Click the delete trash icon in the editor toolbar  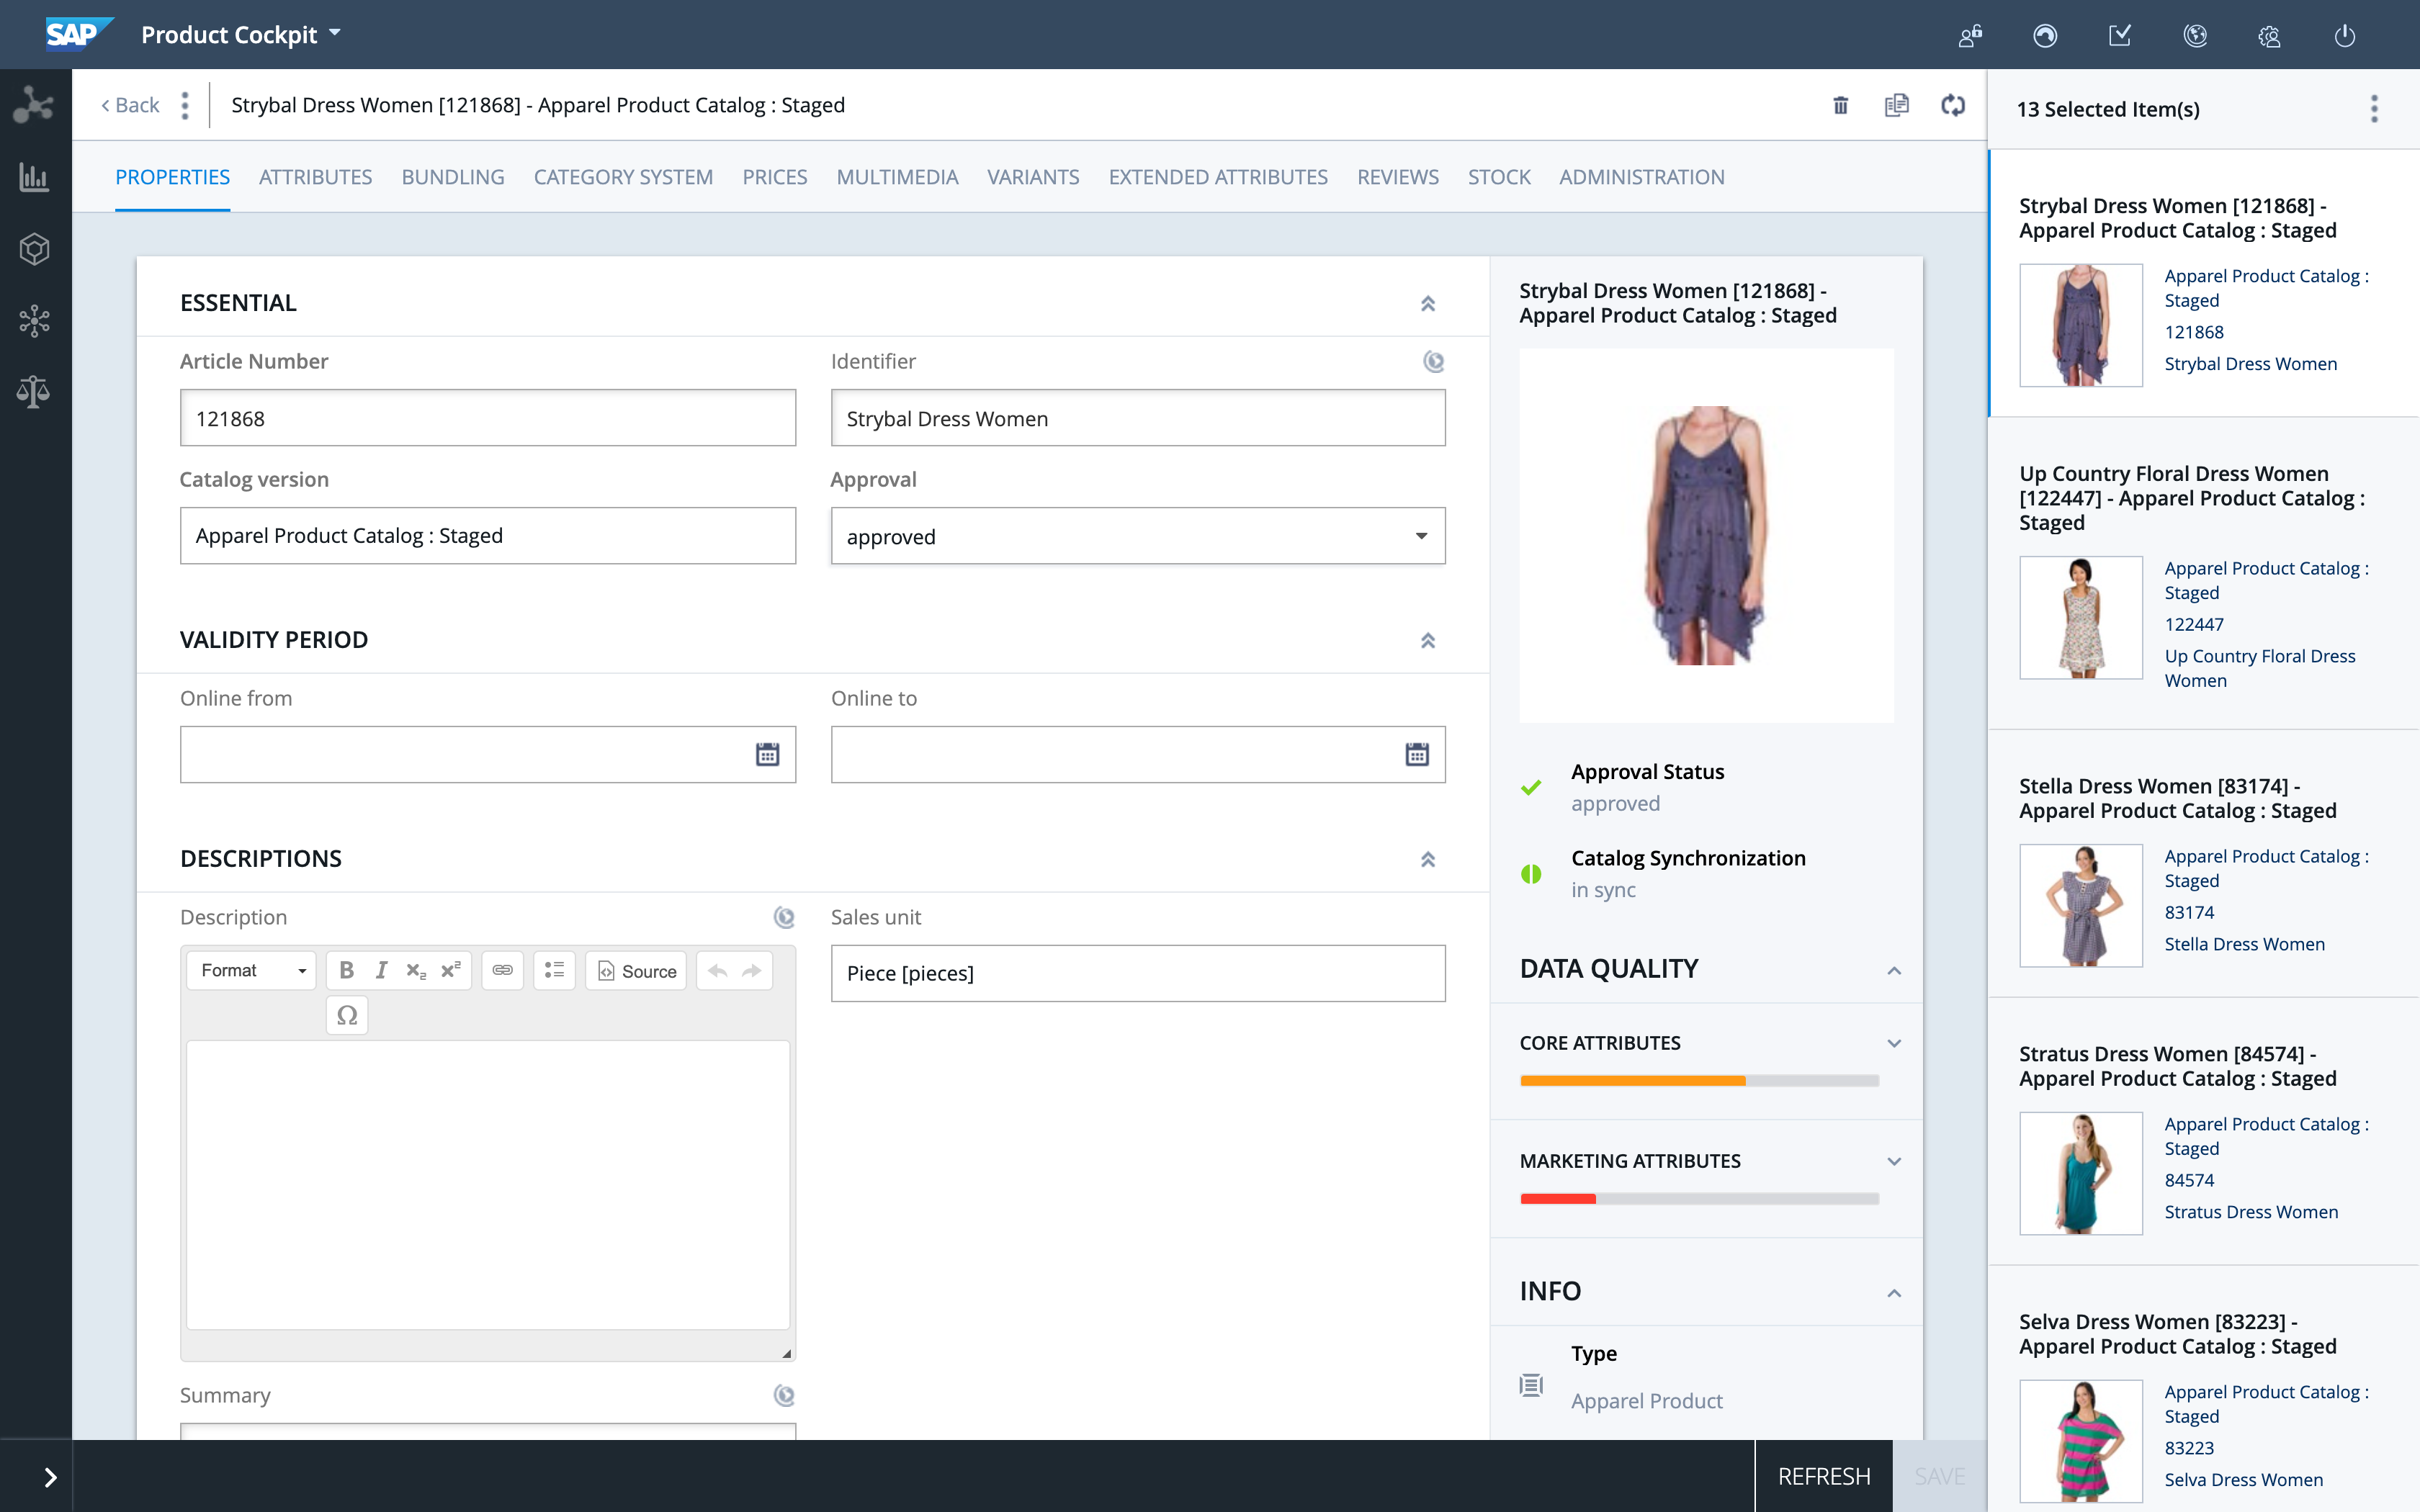(x=1840, y=105)
